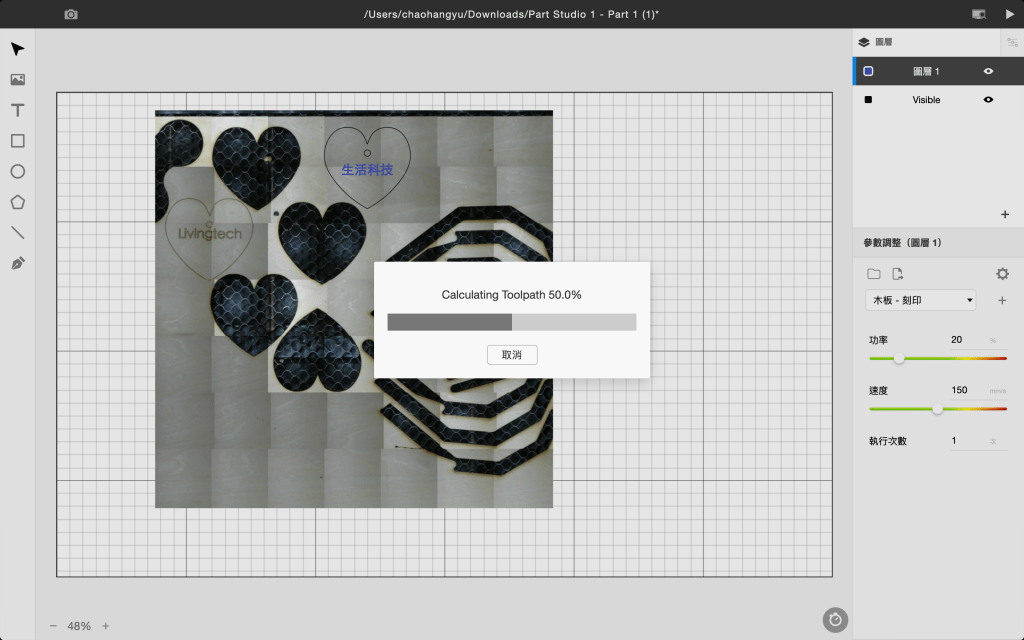Pick the Rectangle shape tool
The height and width of the screenshot is (640, 1024).
(x=17, y=141)
